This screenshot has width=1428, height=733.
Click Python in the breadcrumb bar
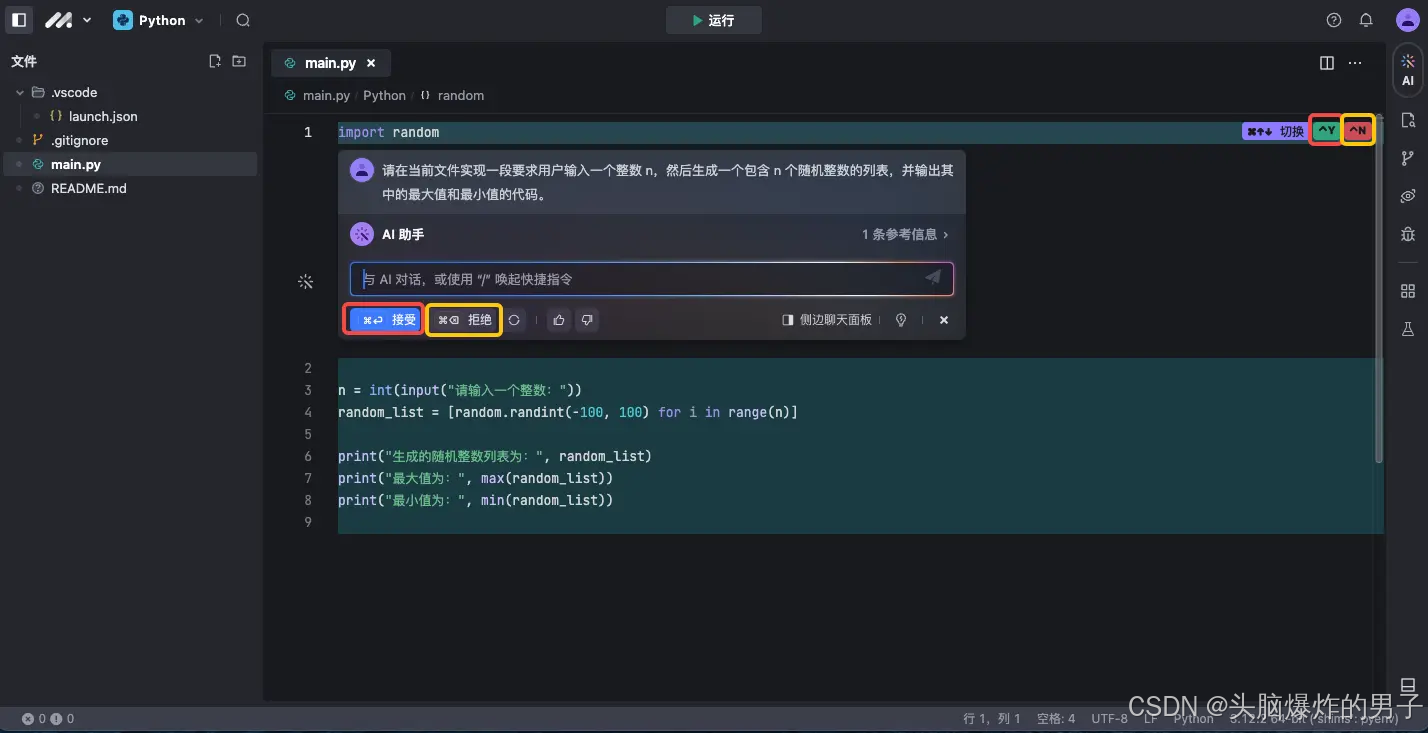point(384,95)
